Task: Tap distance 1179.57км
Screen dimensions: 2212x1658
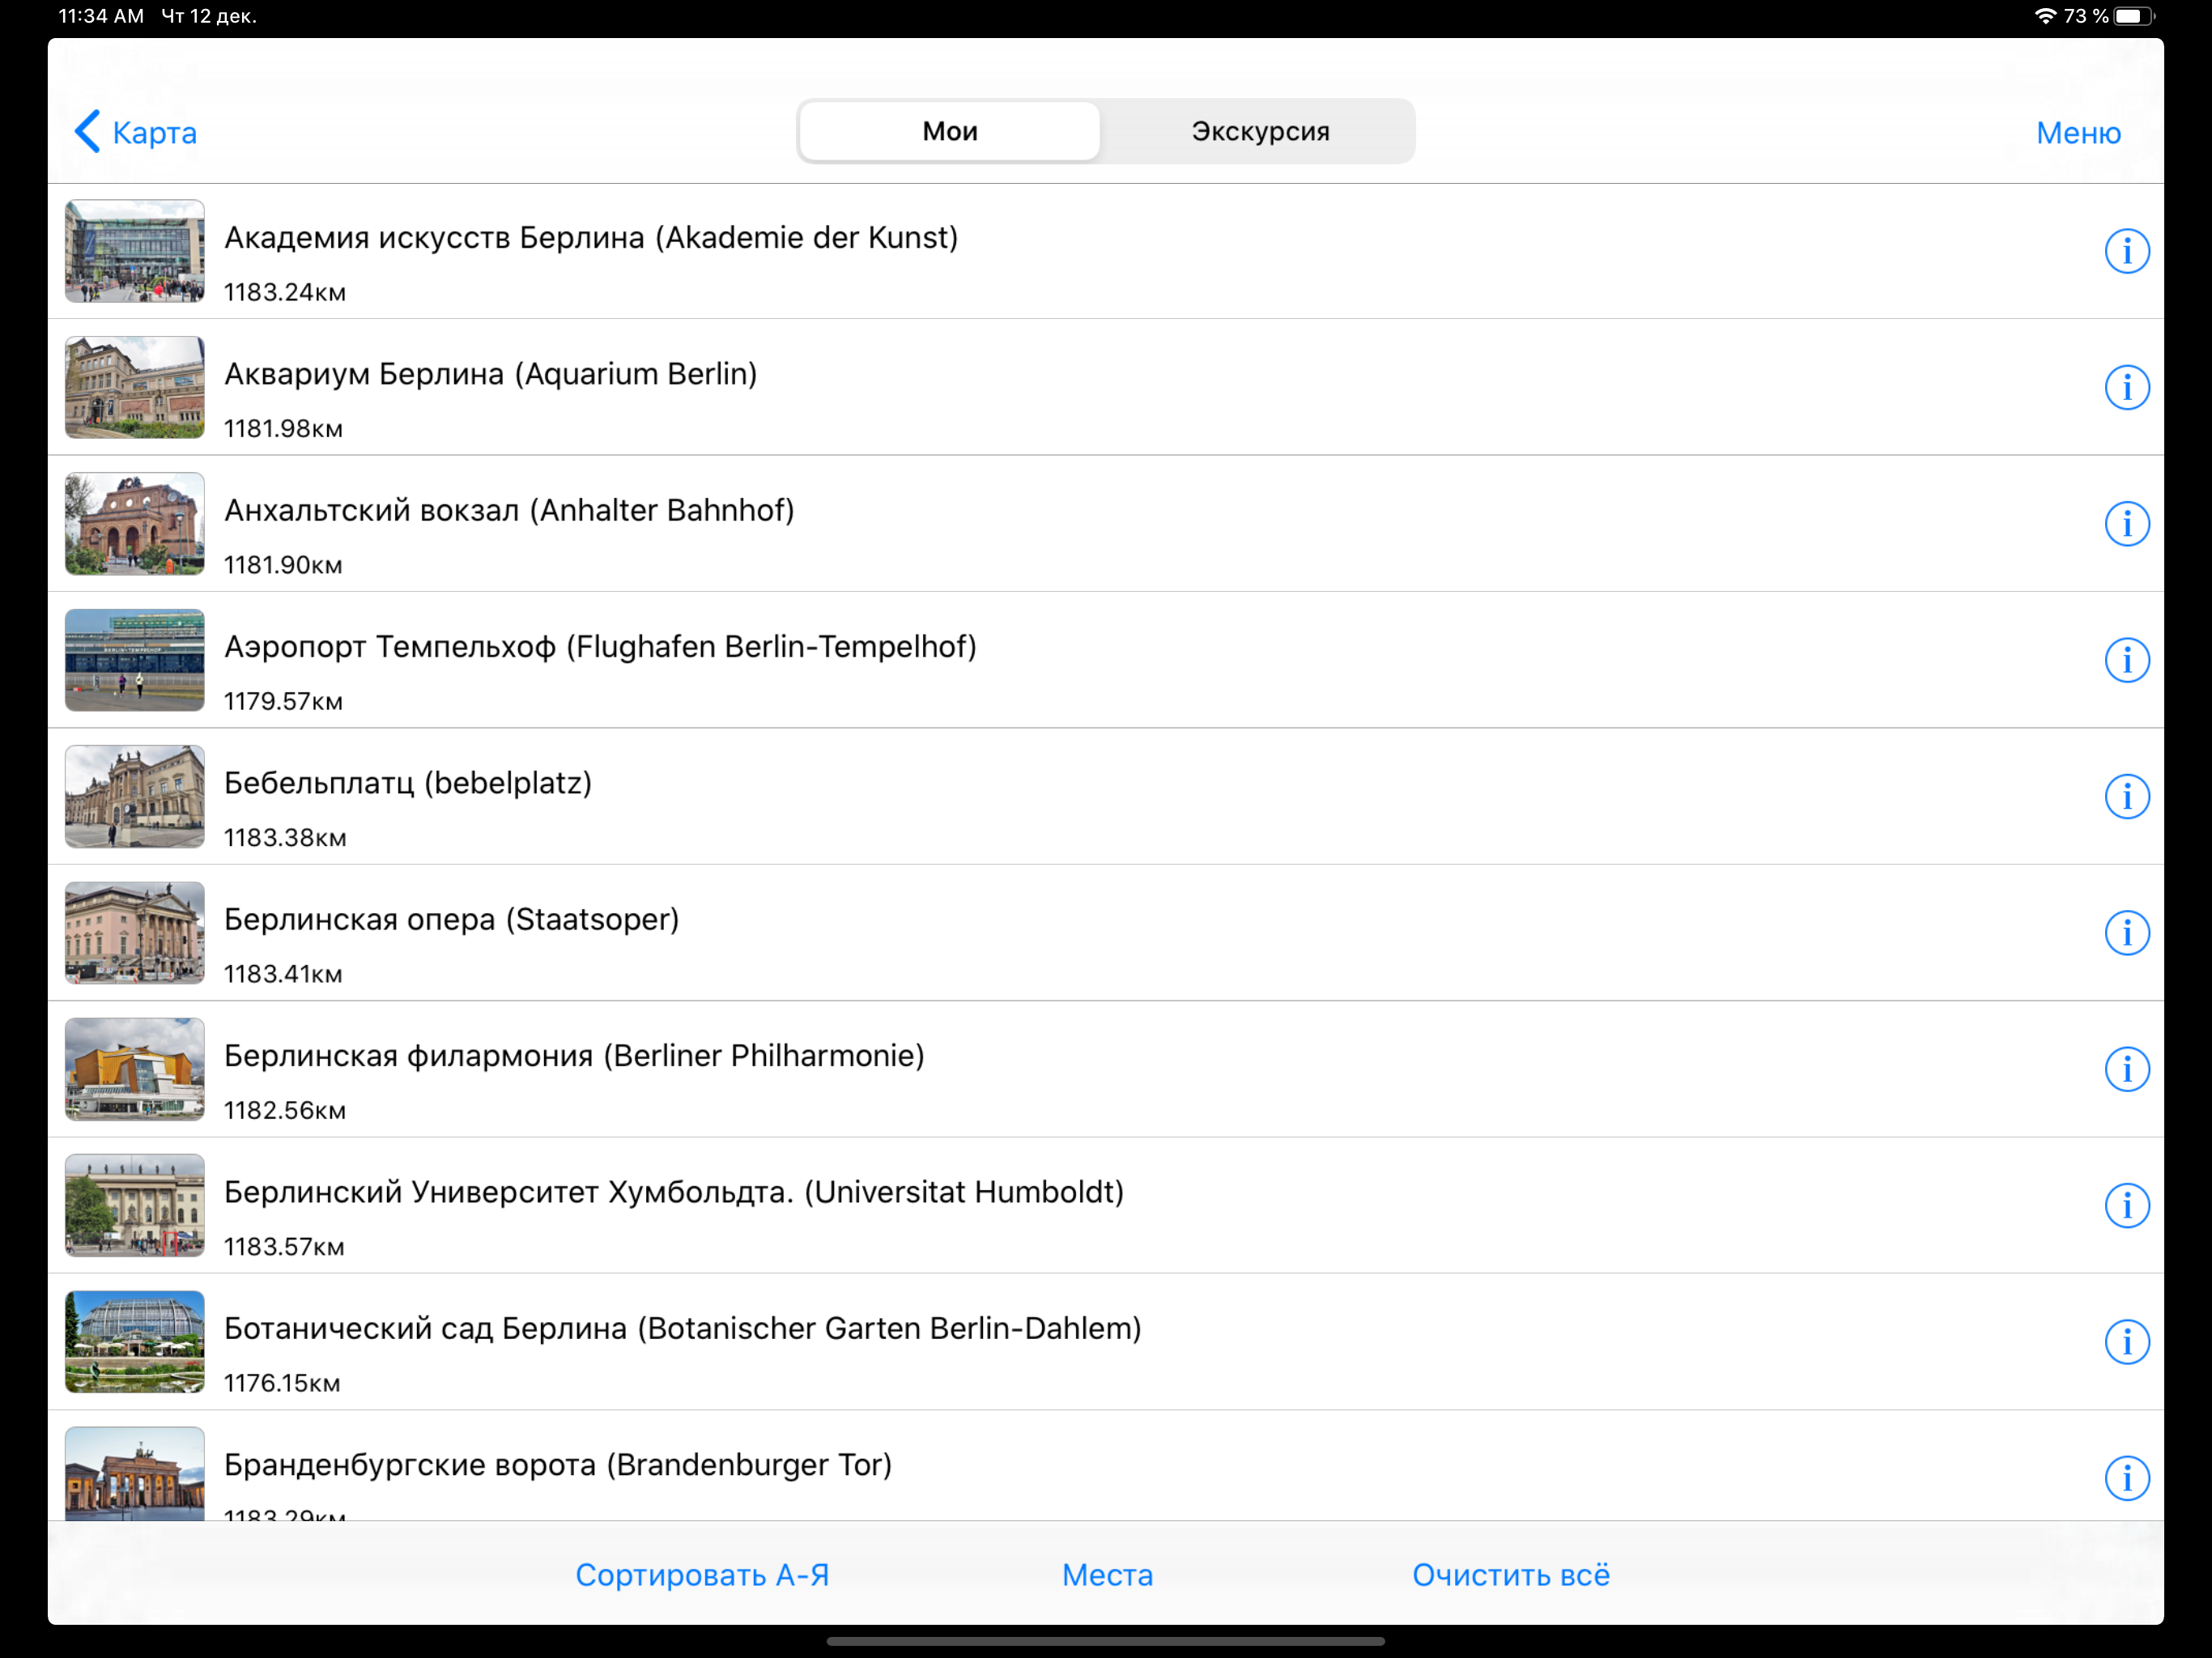Action: click(x=283, y=702)
